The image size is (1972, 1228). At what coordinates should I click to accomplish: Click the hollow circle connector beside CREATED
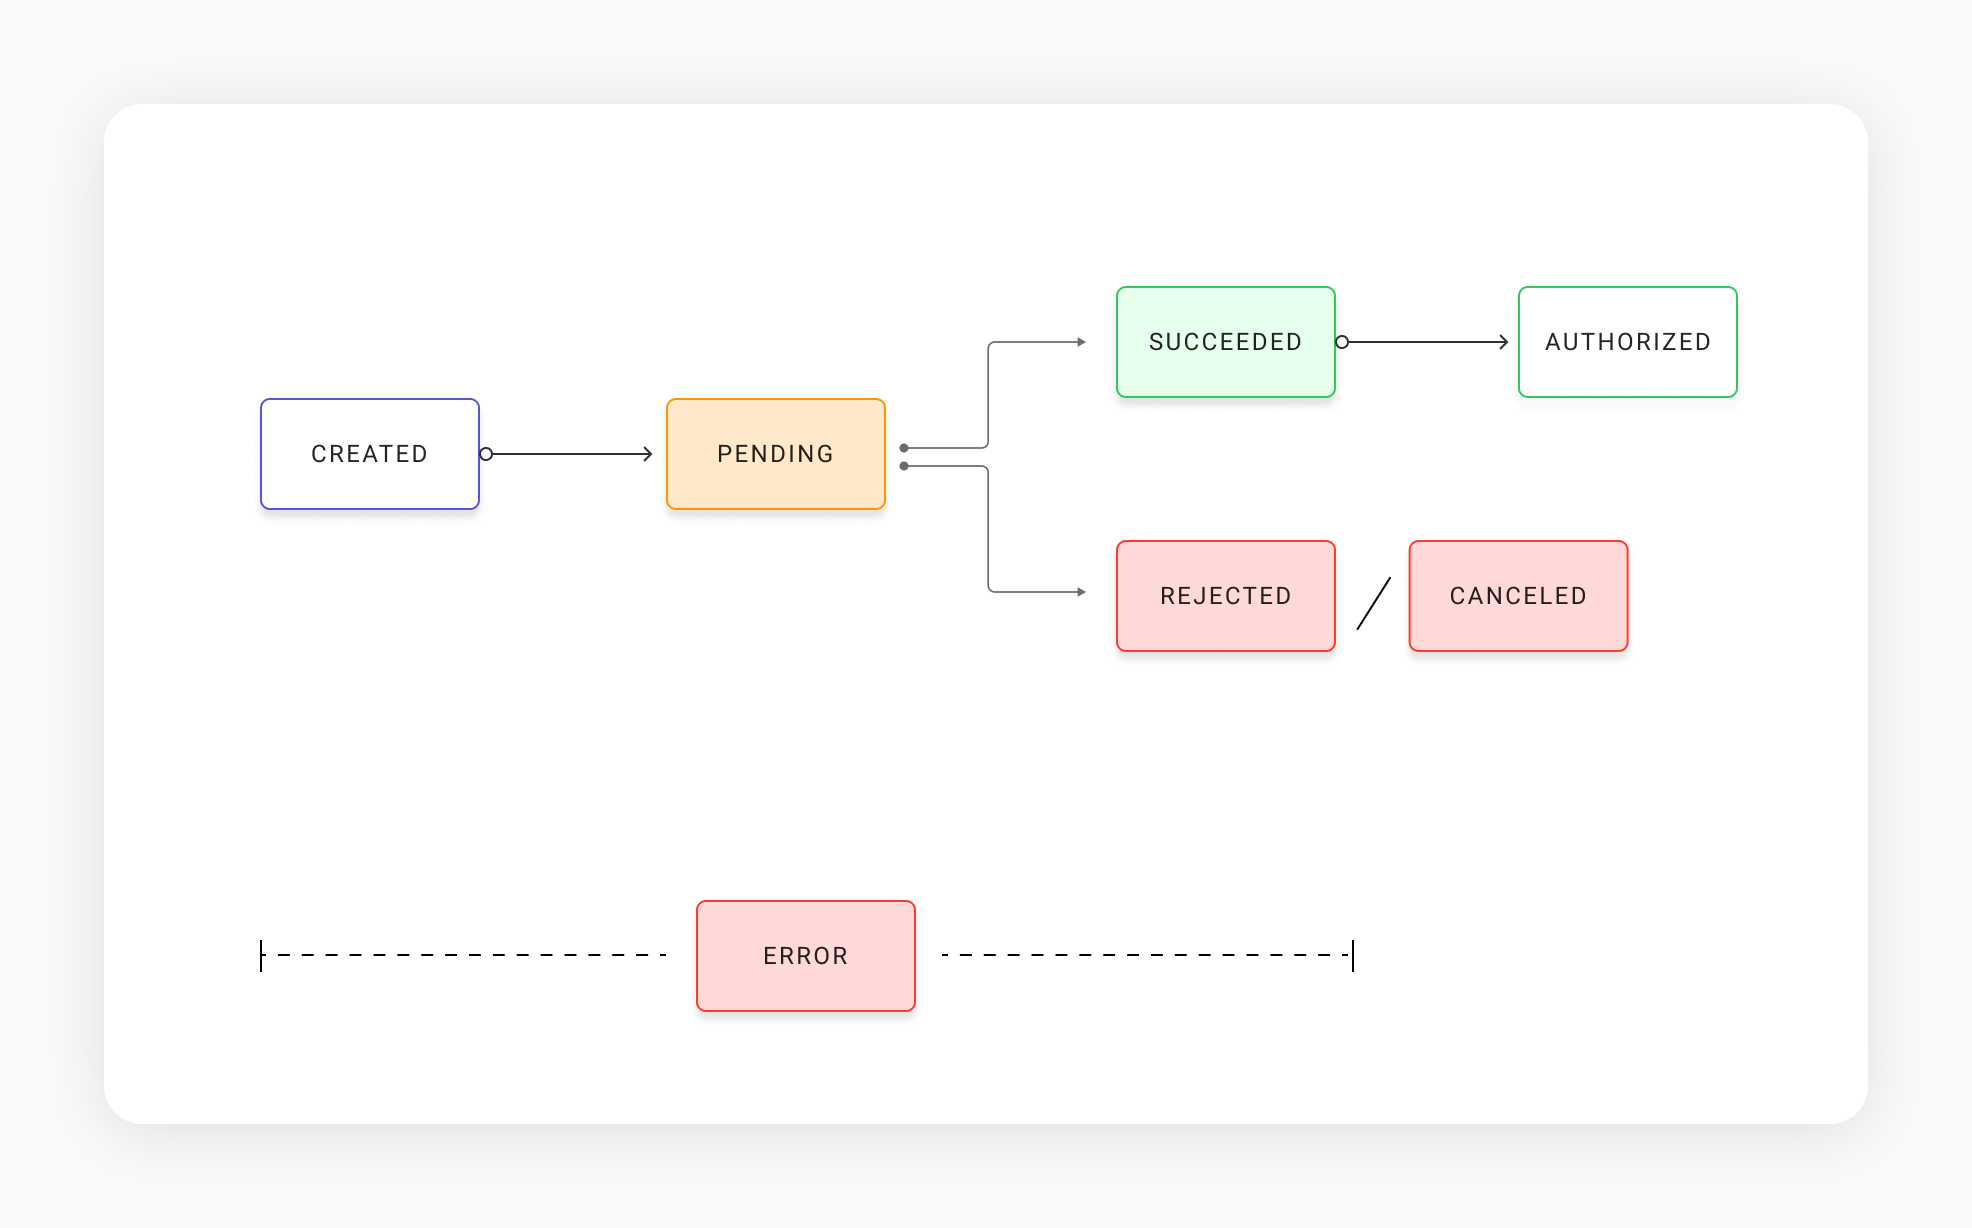tap(486, 454)
